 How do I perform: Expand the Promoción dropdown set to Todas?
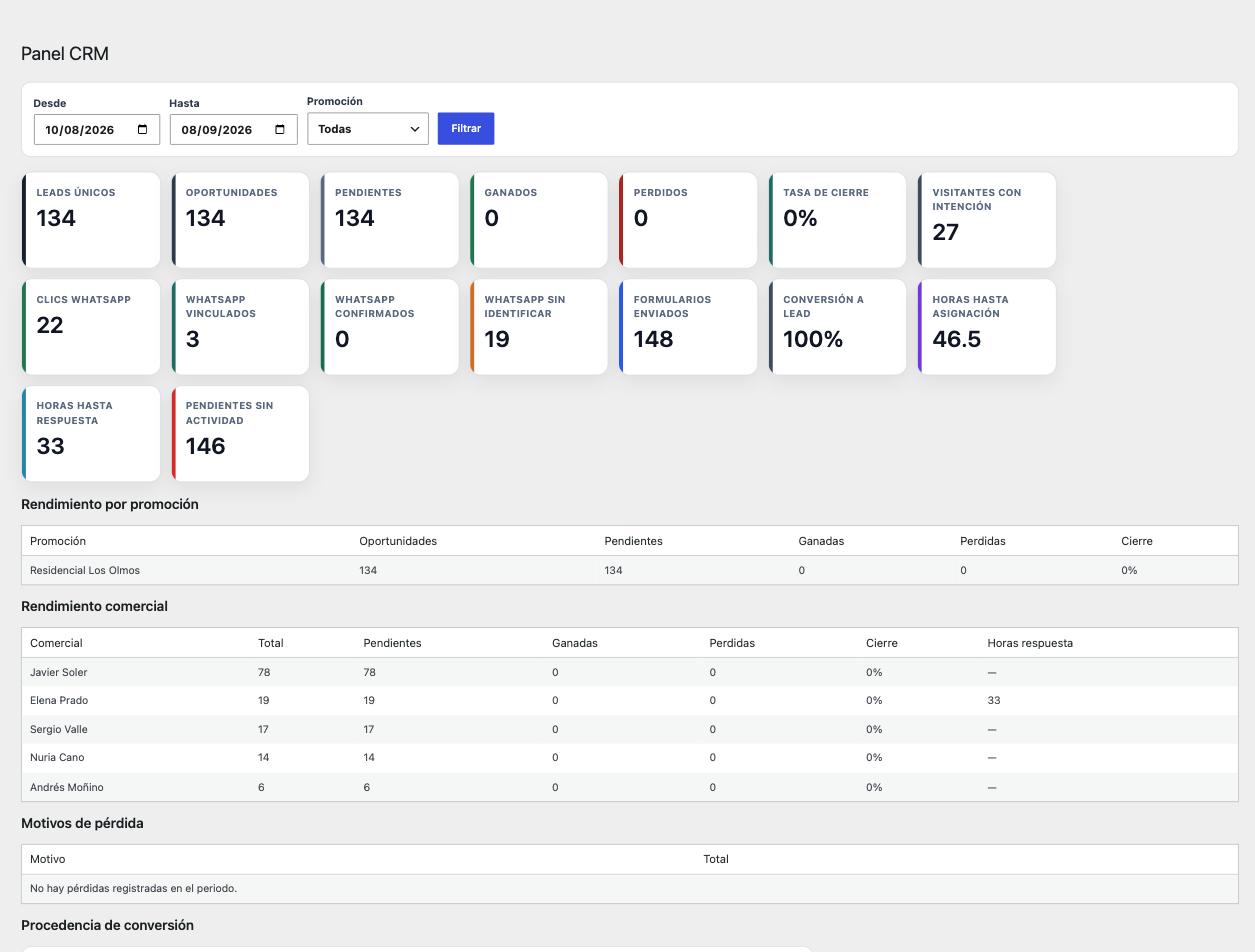click(x=368, y=129)
